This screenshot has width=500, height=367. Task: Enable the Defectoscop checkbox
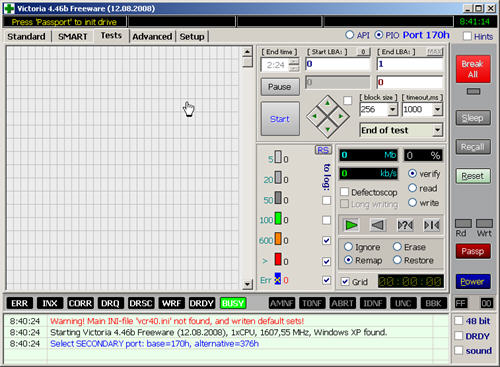pyautogui.click(x=344, y=192)
